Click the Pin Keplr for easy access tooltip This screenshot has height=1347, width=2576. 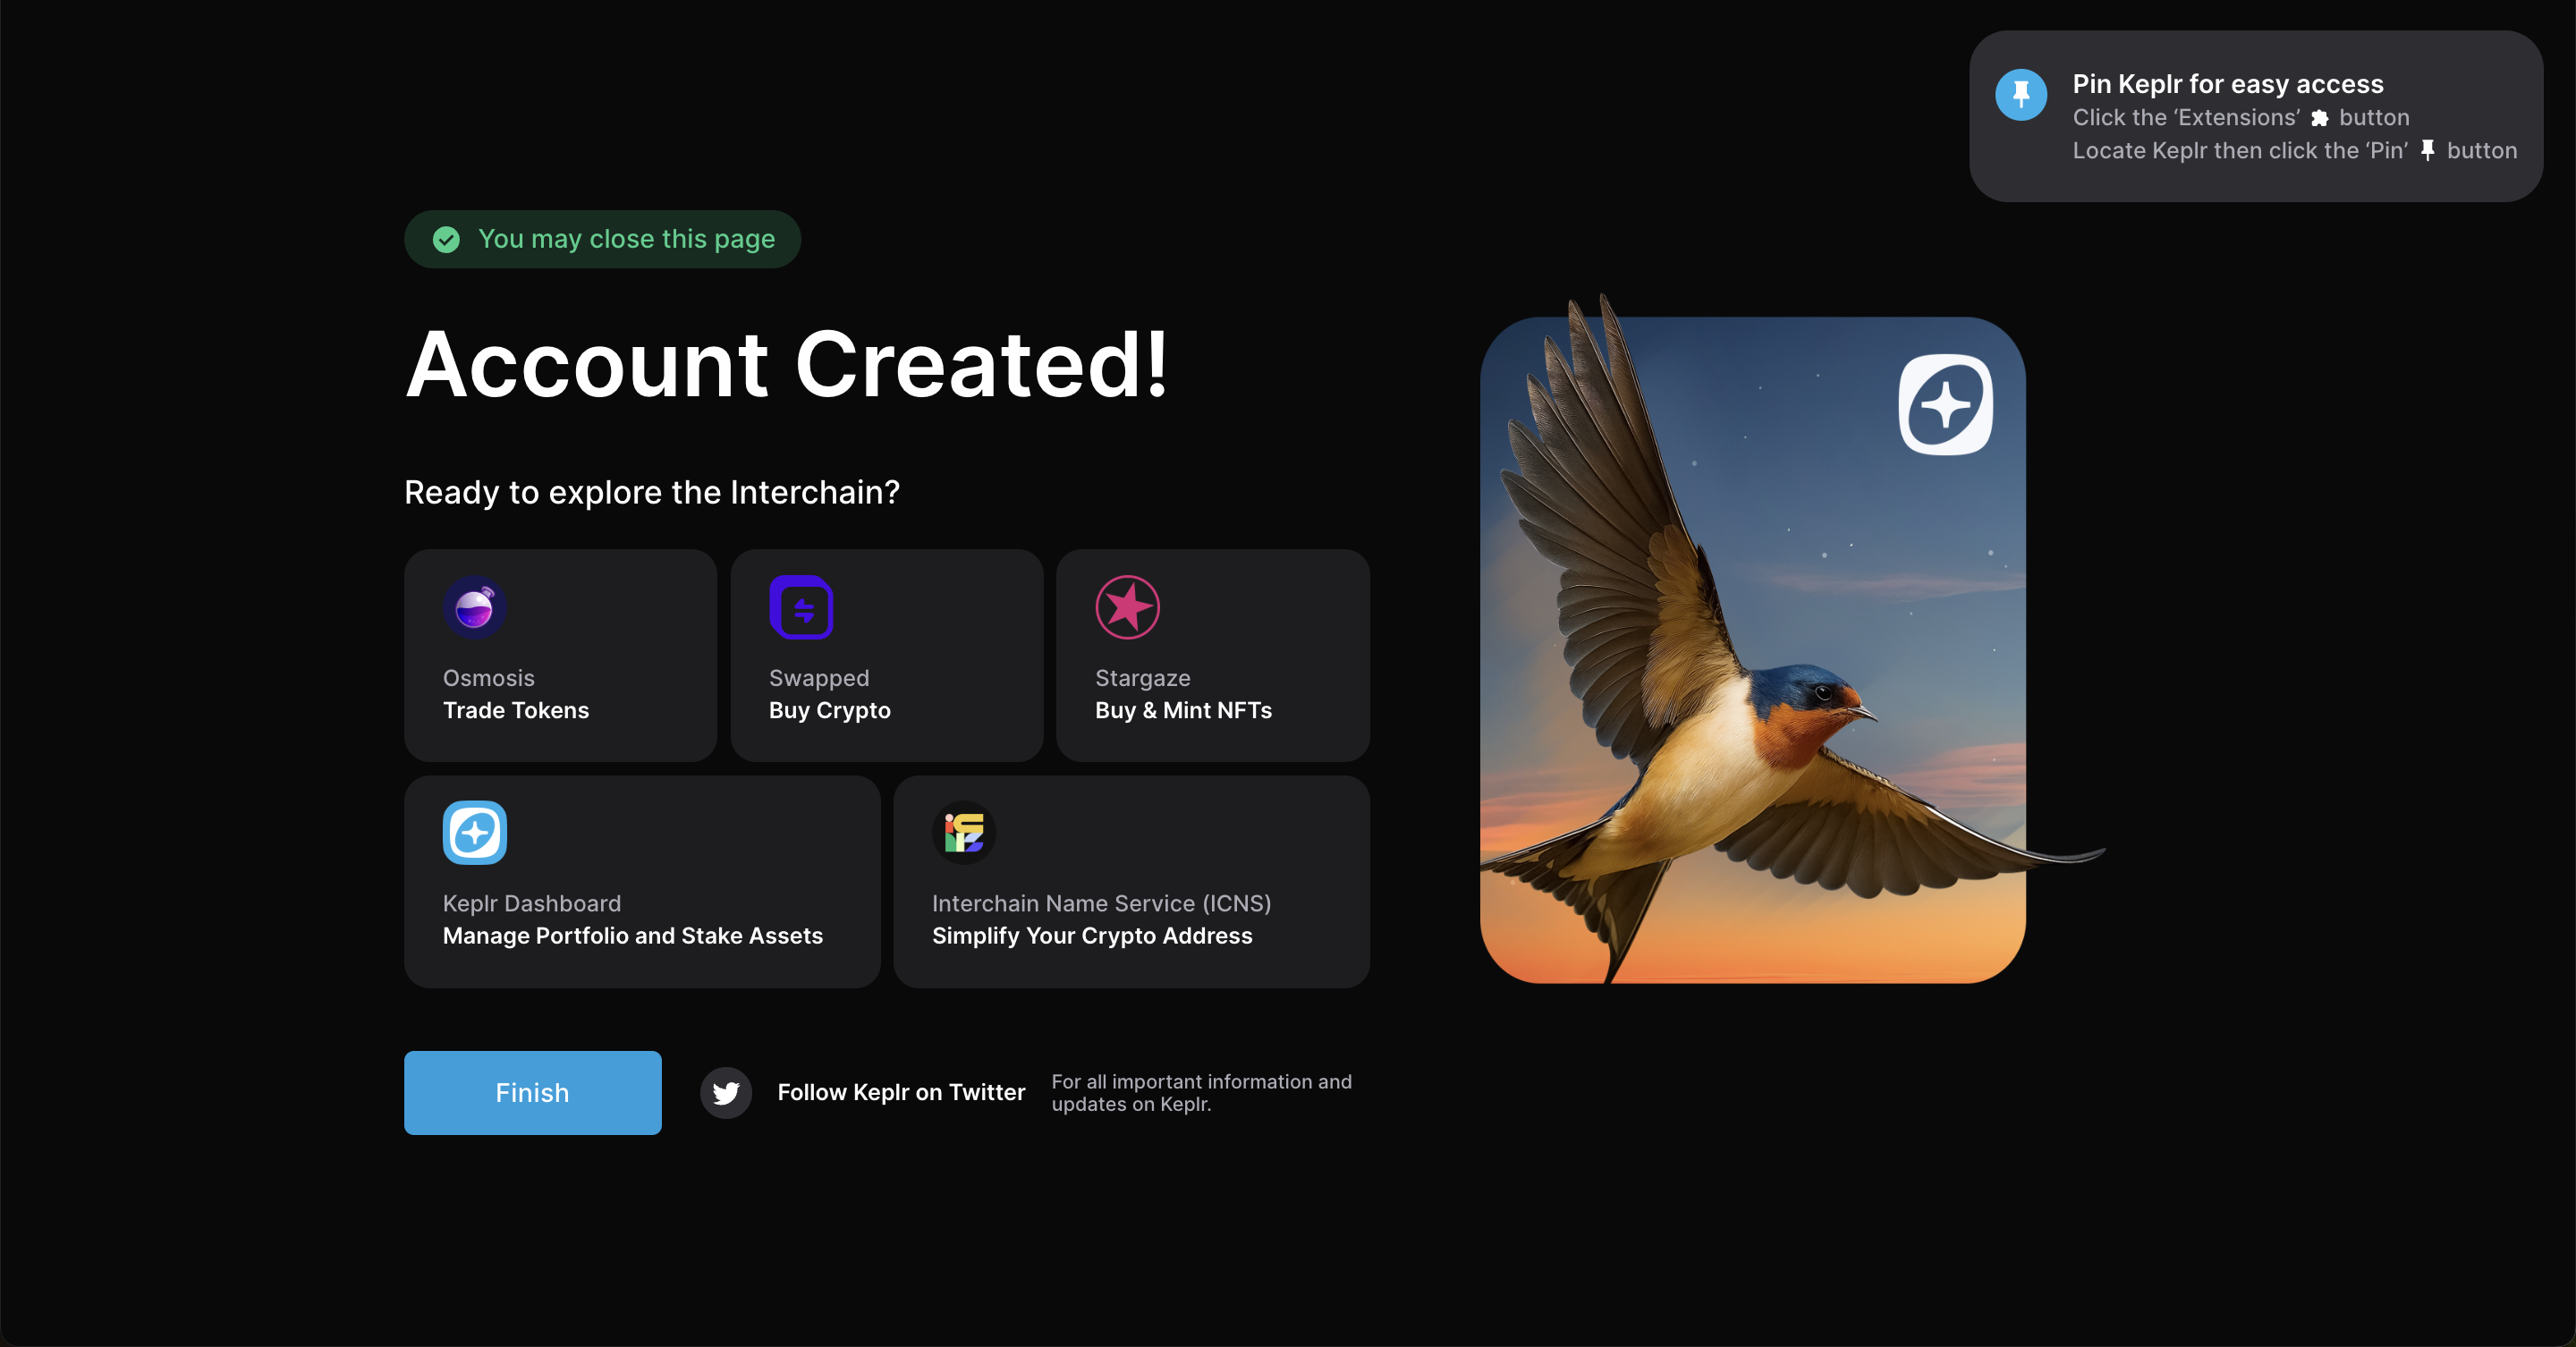pos(2255,116)
